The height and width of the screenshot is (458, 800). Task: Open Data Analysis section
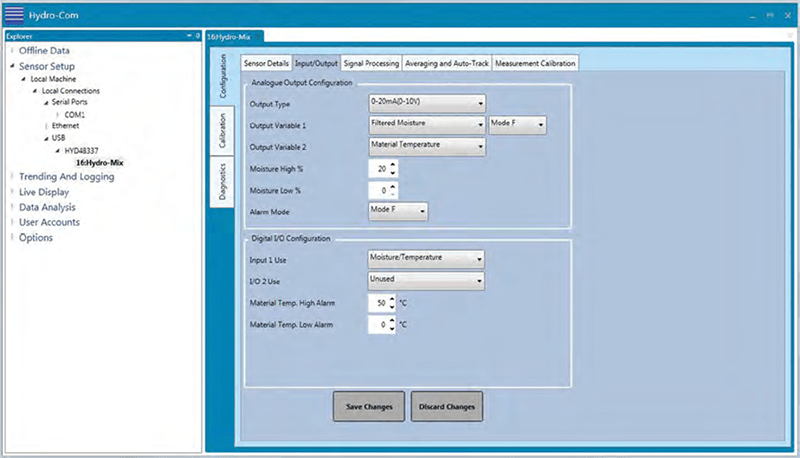coord(47,207)
